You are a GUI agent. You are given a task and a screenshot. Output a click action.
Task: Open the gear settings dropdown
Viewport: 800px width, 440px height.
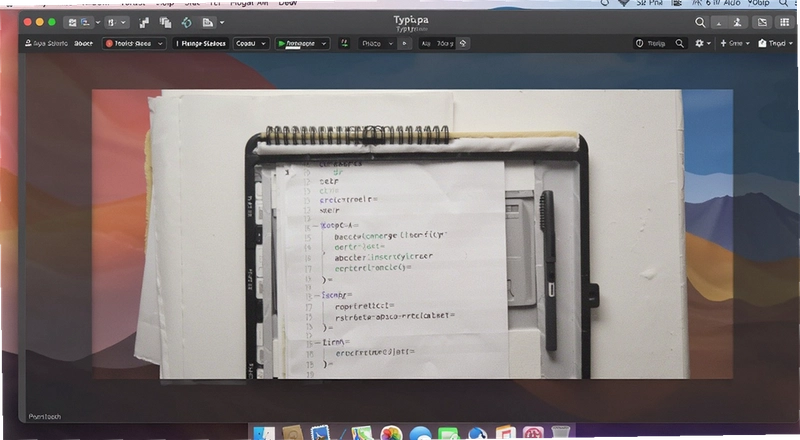point(703,43)
